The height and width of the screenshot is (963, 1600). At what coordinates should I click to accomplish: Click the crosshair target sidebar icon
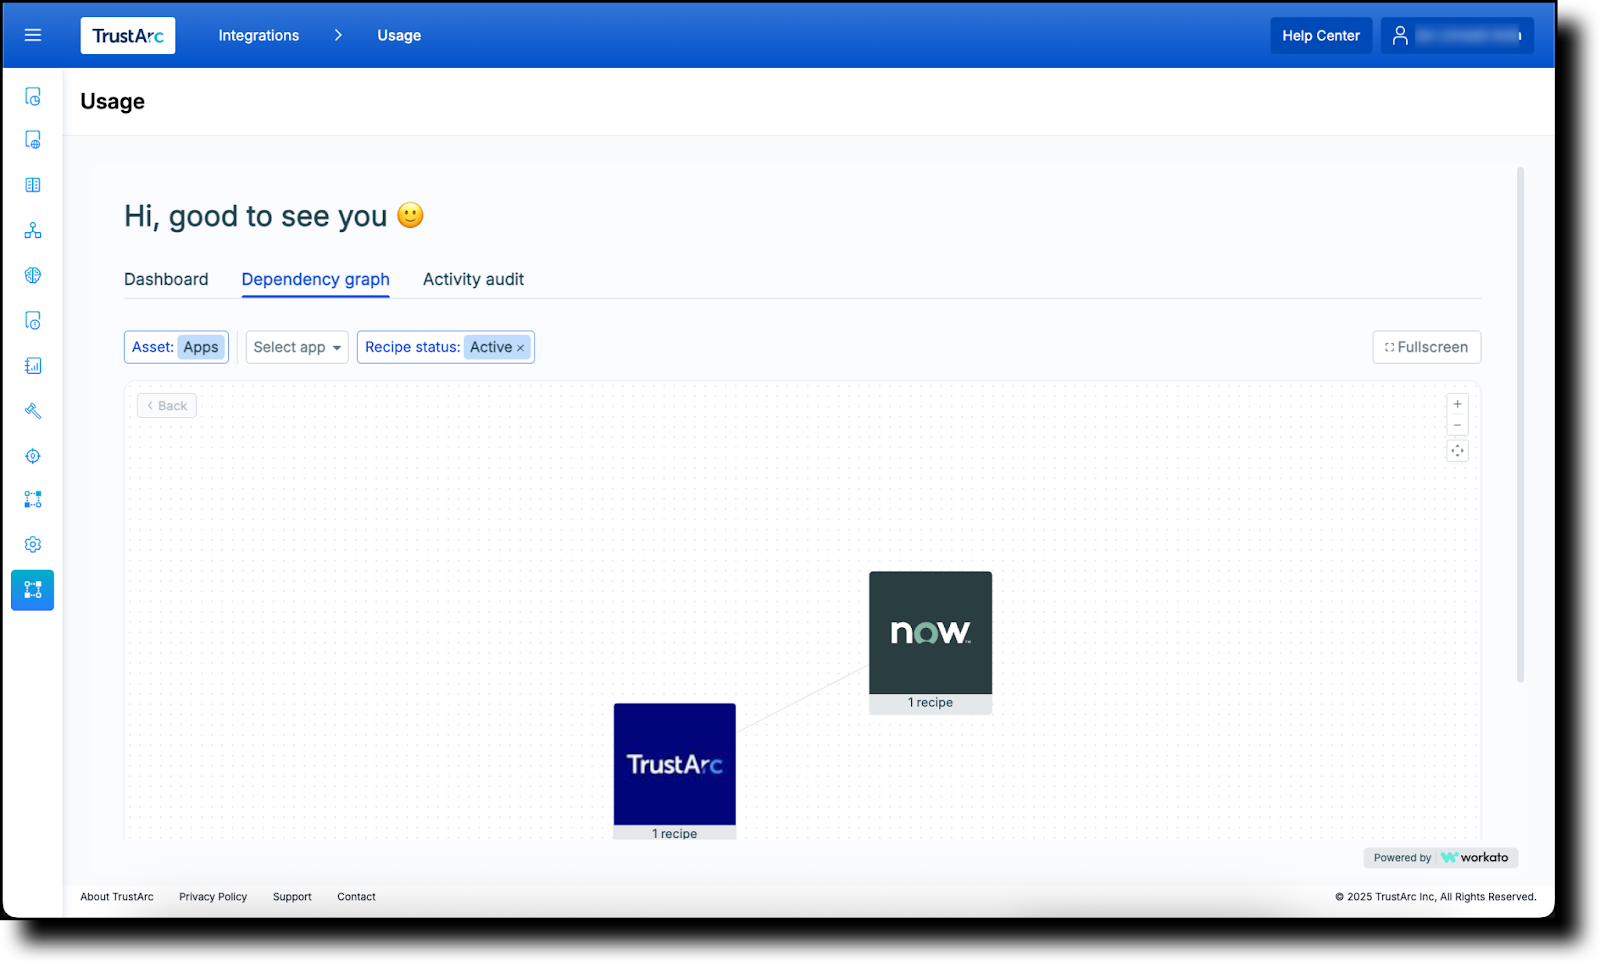[x=33, y=456]
